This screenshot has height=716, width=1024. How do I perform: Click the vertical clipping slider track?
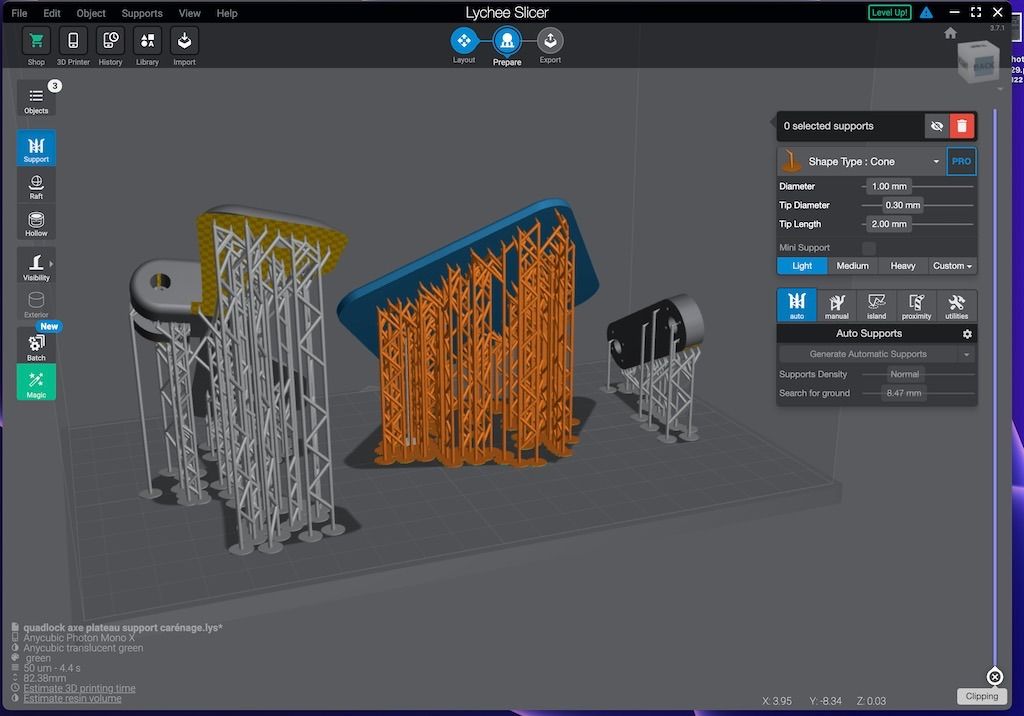point(995,389)
